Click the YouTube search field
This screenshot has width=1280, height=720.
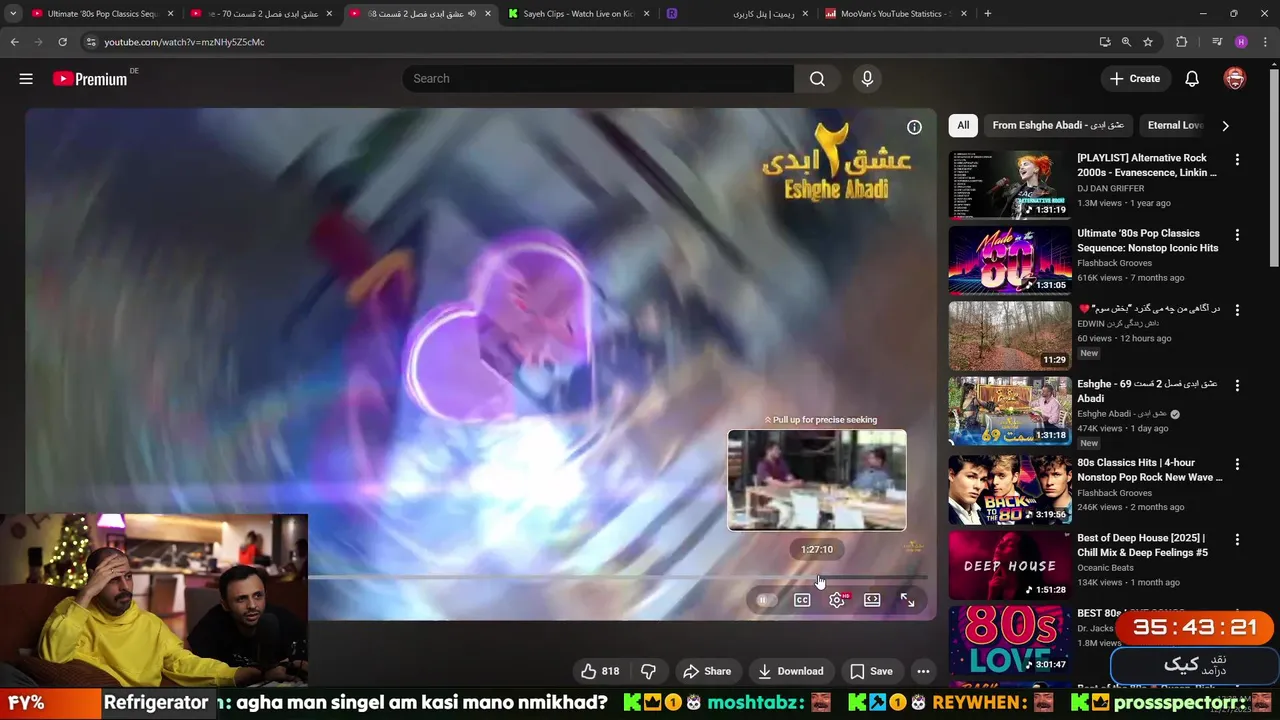point(598,79)
